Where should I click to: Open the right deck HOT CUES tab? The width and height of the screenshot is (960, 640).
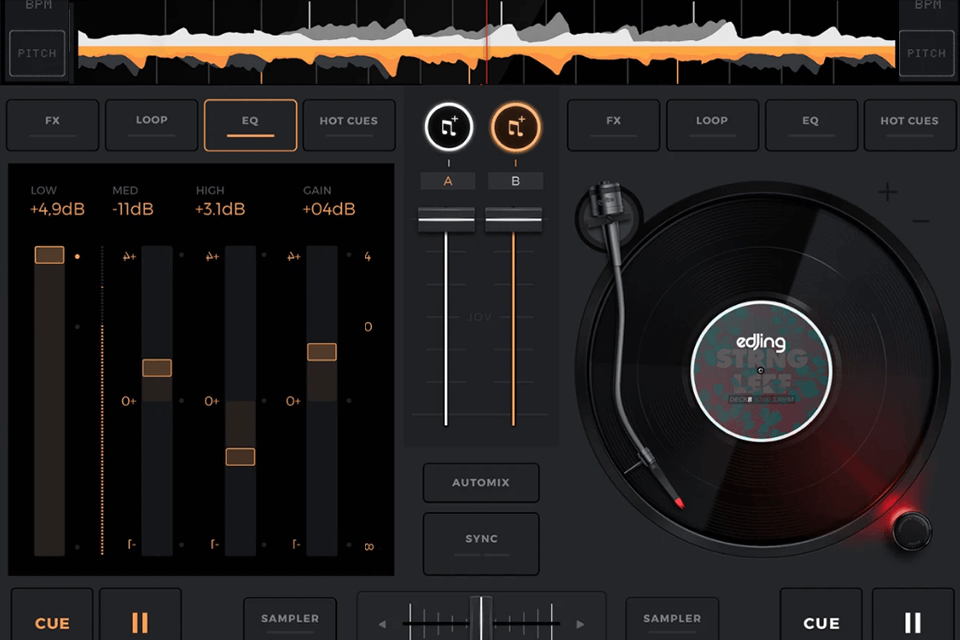910,125
